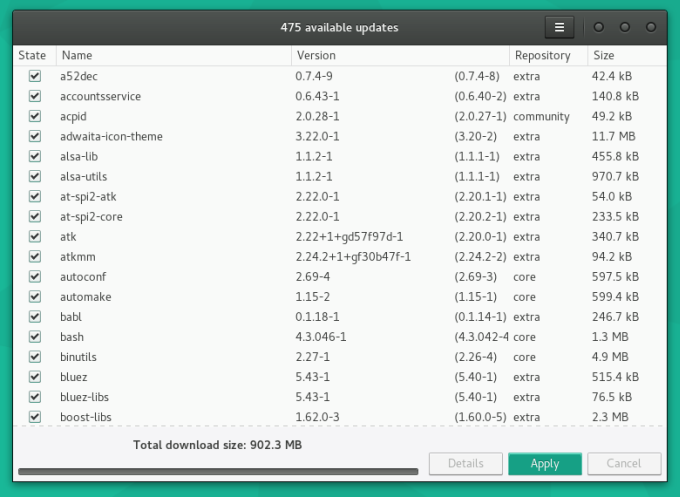The width and height of the screenshot is (680, 497).
Task: Click the Cancel button
Action: [x=624, y=464]
